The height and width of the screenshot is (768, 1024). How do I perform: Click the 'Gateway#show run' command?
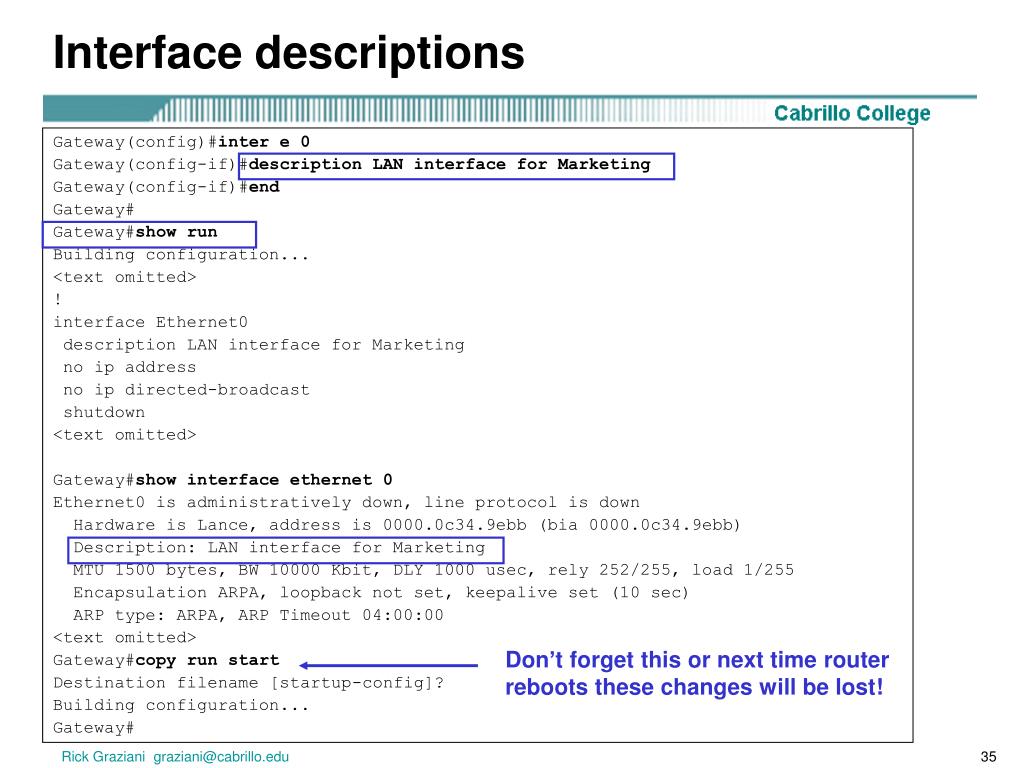[x=150, y=234]
